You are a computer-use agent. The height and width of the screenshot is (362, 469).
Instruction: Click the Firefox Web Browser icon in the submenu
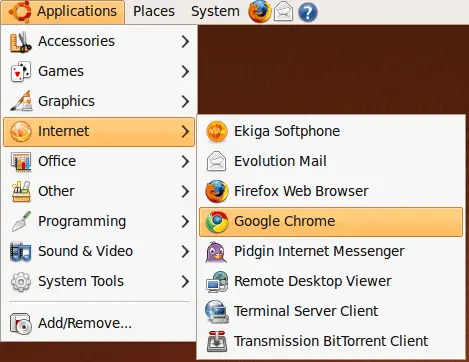(x=217, y=191)
